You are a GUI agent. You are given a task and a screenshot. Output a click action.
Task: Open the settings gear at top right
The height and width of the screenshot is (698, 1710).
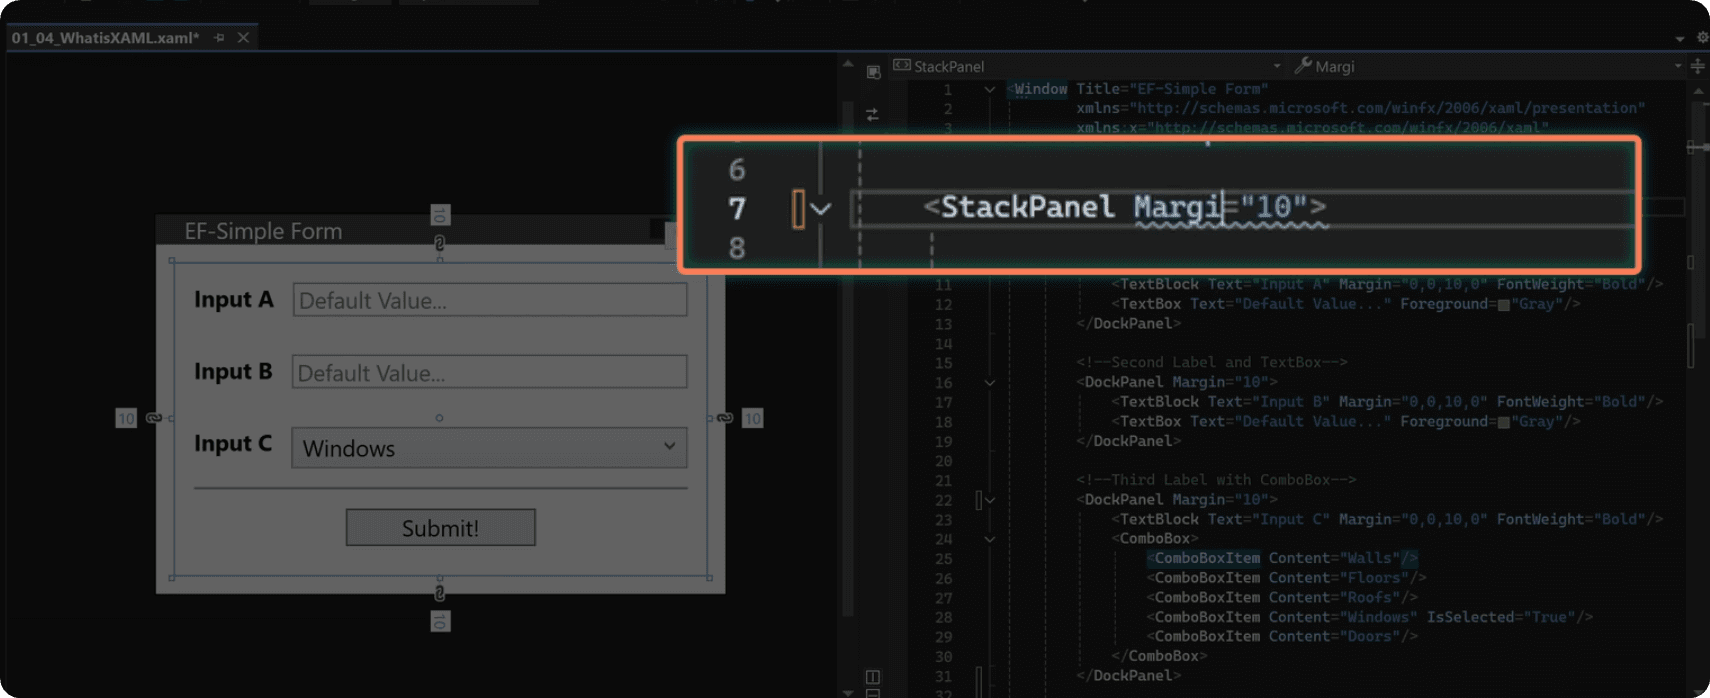1703,38
